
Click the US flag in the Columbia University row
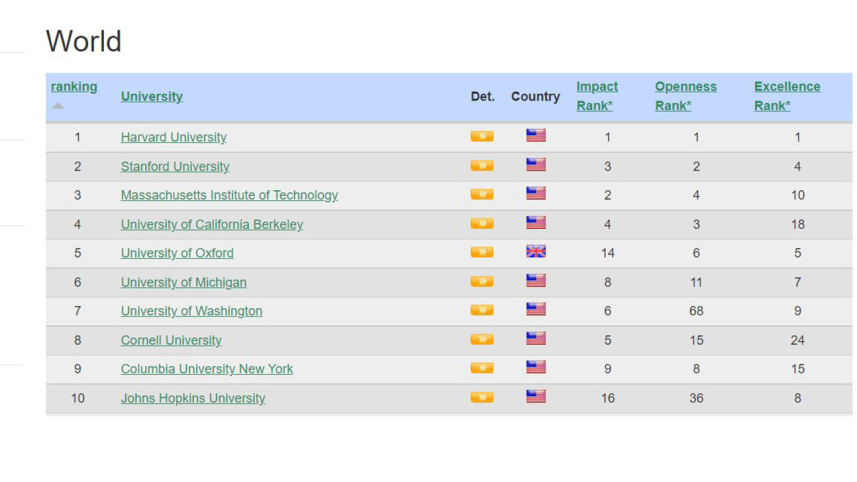[536, 368]
